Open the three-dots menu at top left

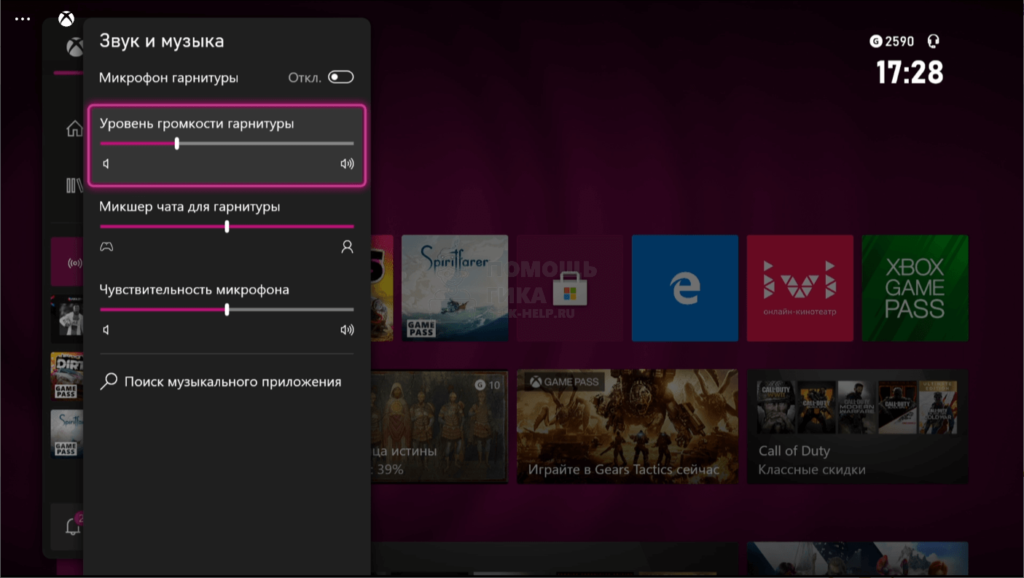pos(22,19)
